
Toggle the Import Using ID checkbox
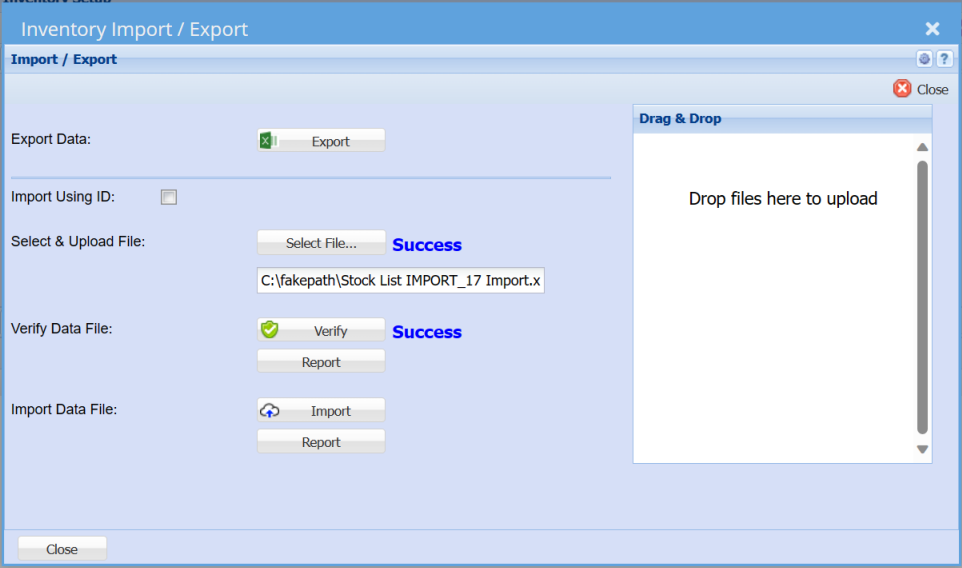pos(169,197)
